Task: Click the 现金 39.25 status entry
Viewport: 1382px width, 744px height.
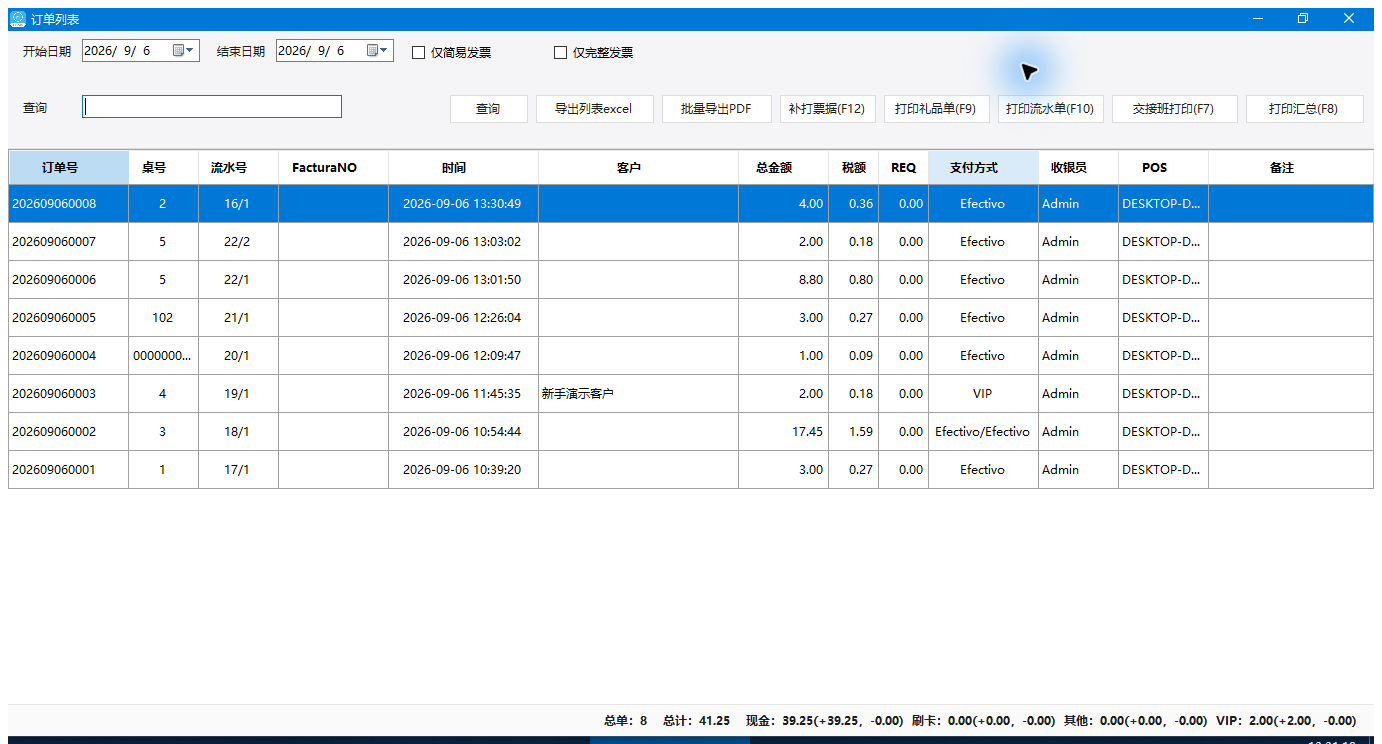Action: click(x=825, y=720)
